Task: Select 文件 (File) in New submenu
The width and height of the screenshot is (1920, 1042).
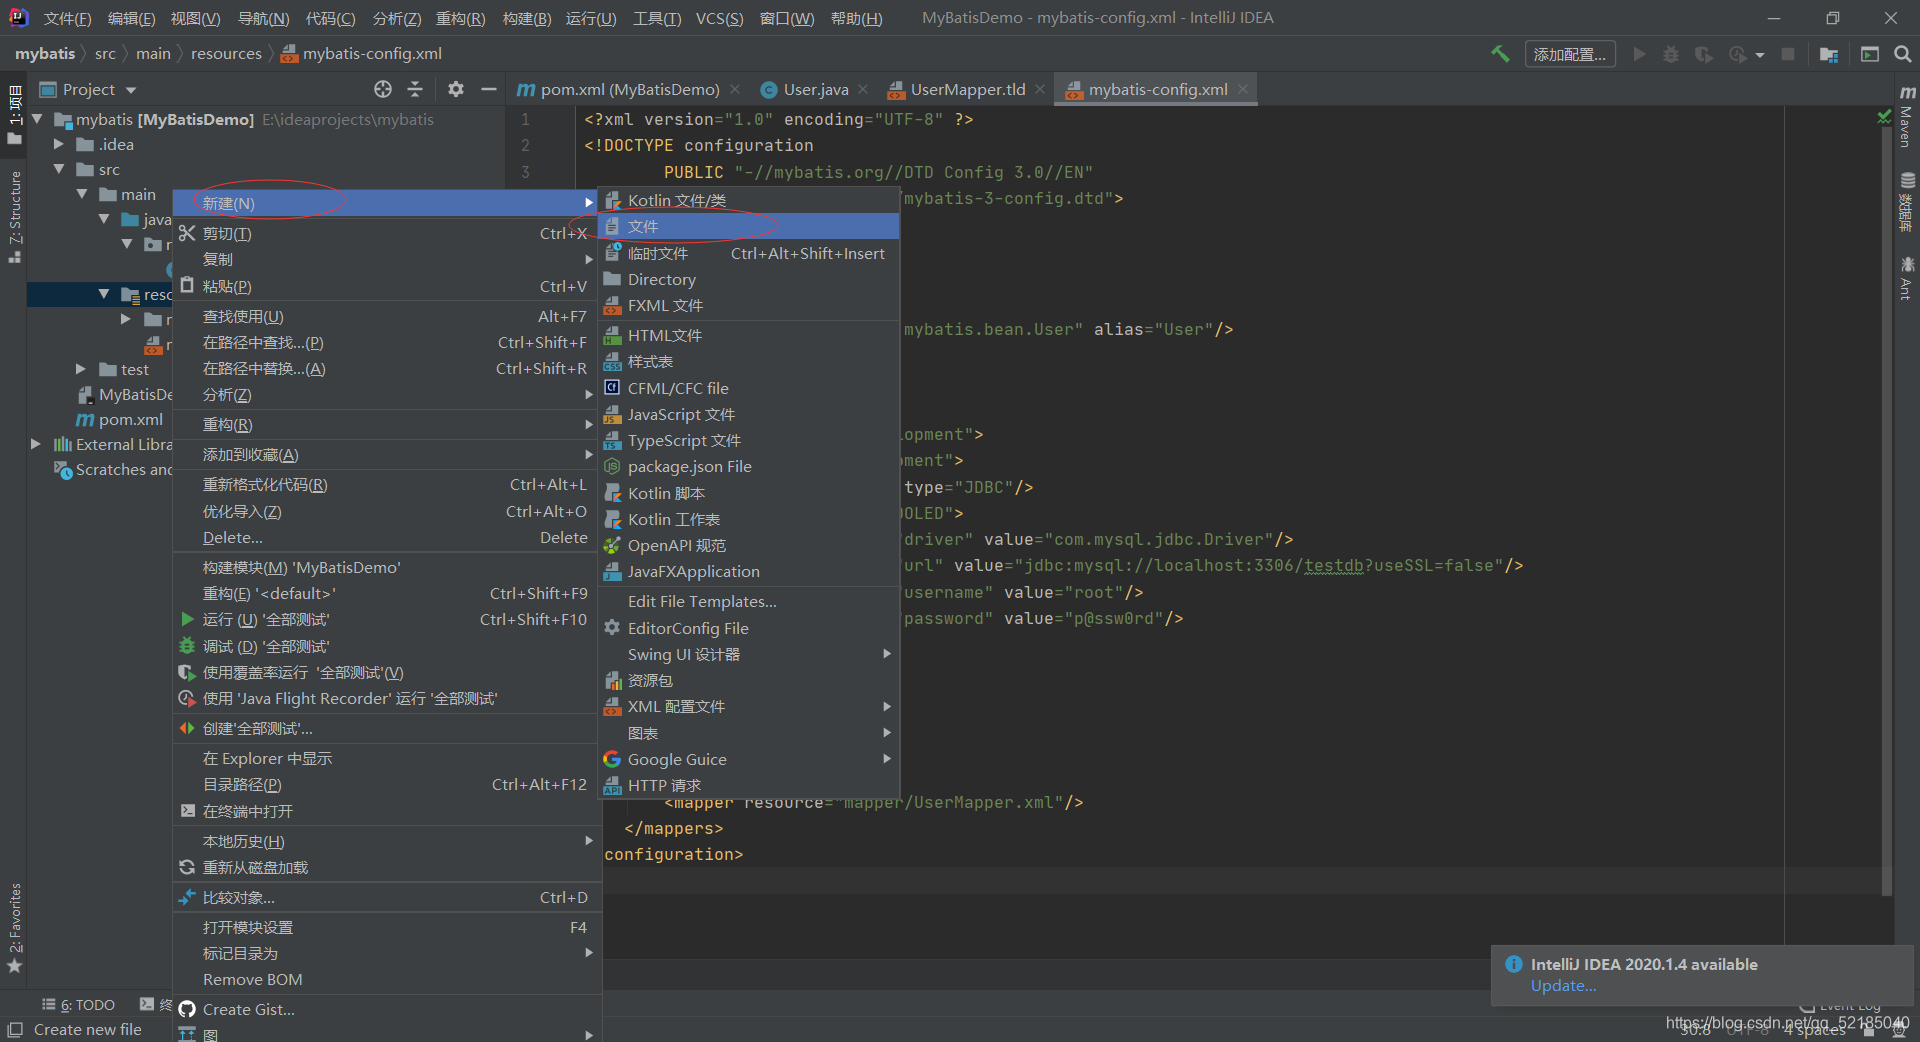Action: (748, 226)
